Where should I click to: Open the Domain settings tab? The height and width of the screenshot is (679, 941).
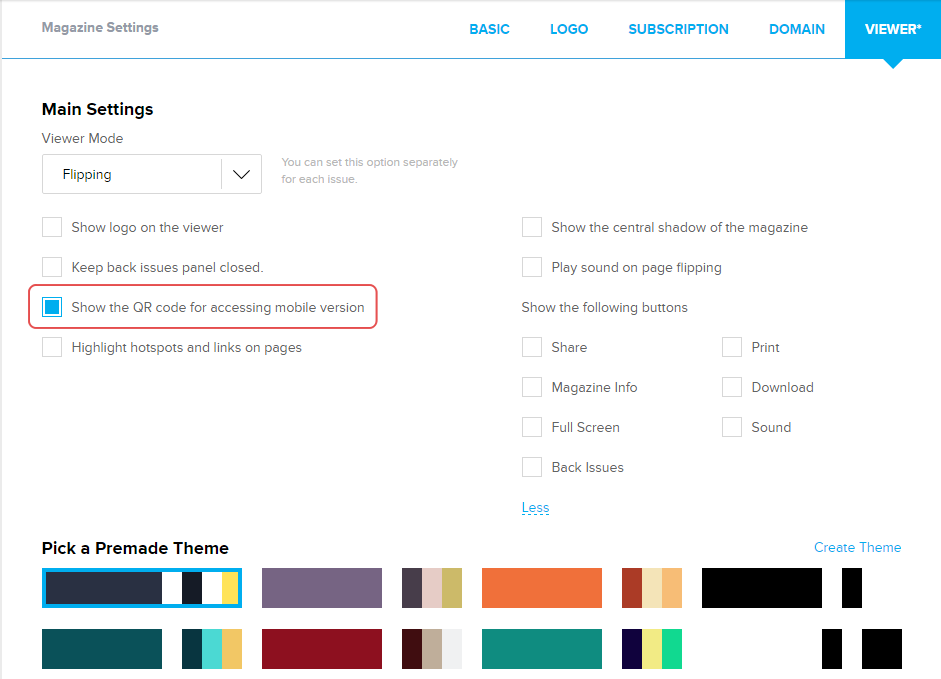796,29
